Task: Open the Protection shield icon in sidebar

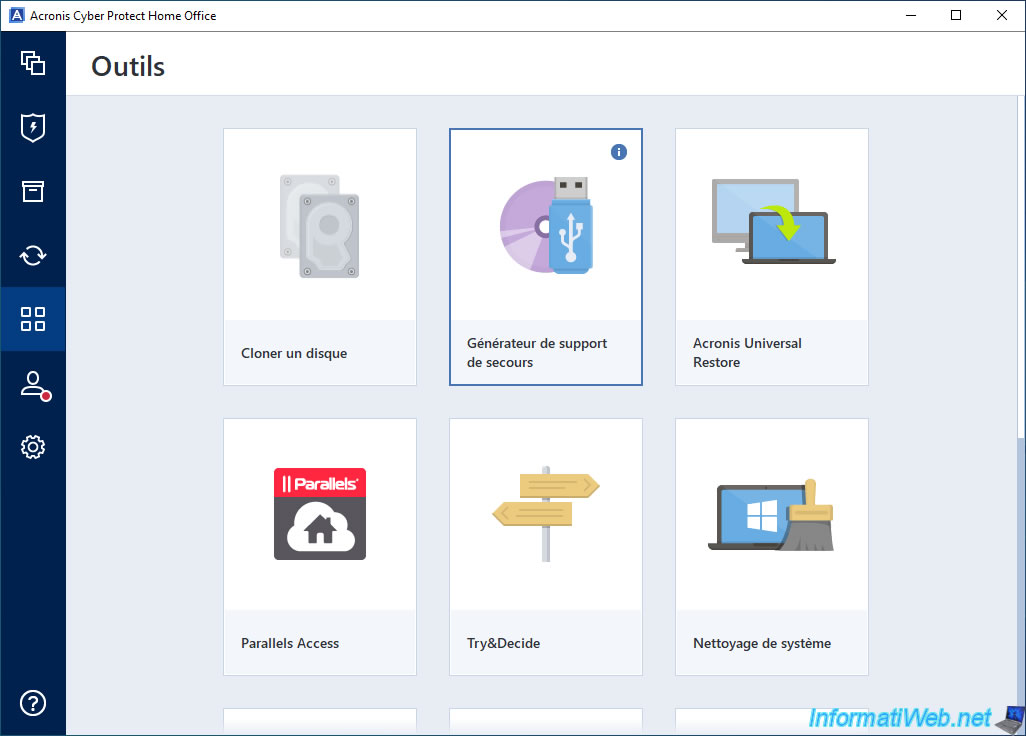Action: (34, 127)
